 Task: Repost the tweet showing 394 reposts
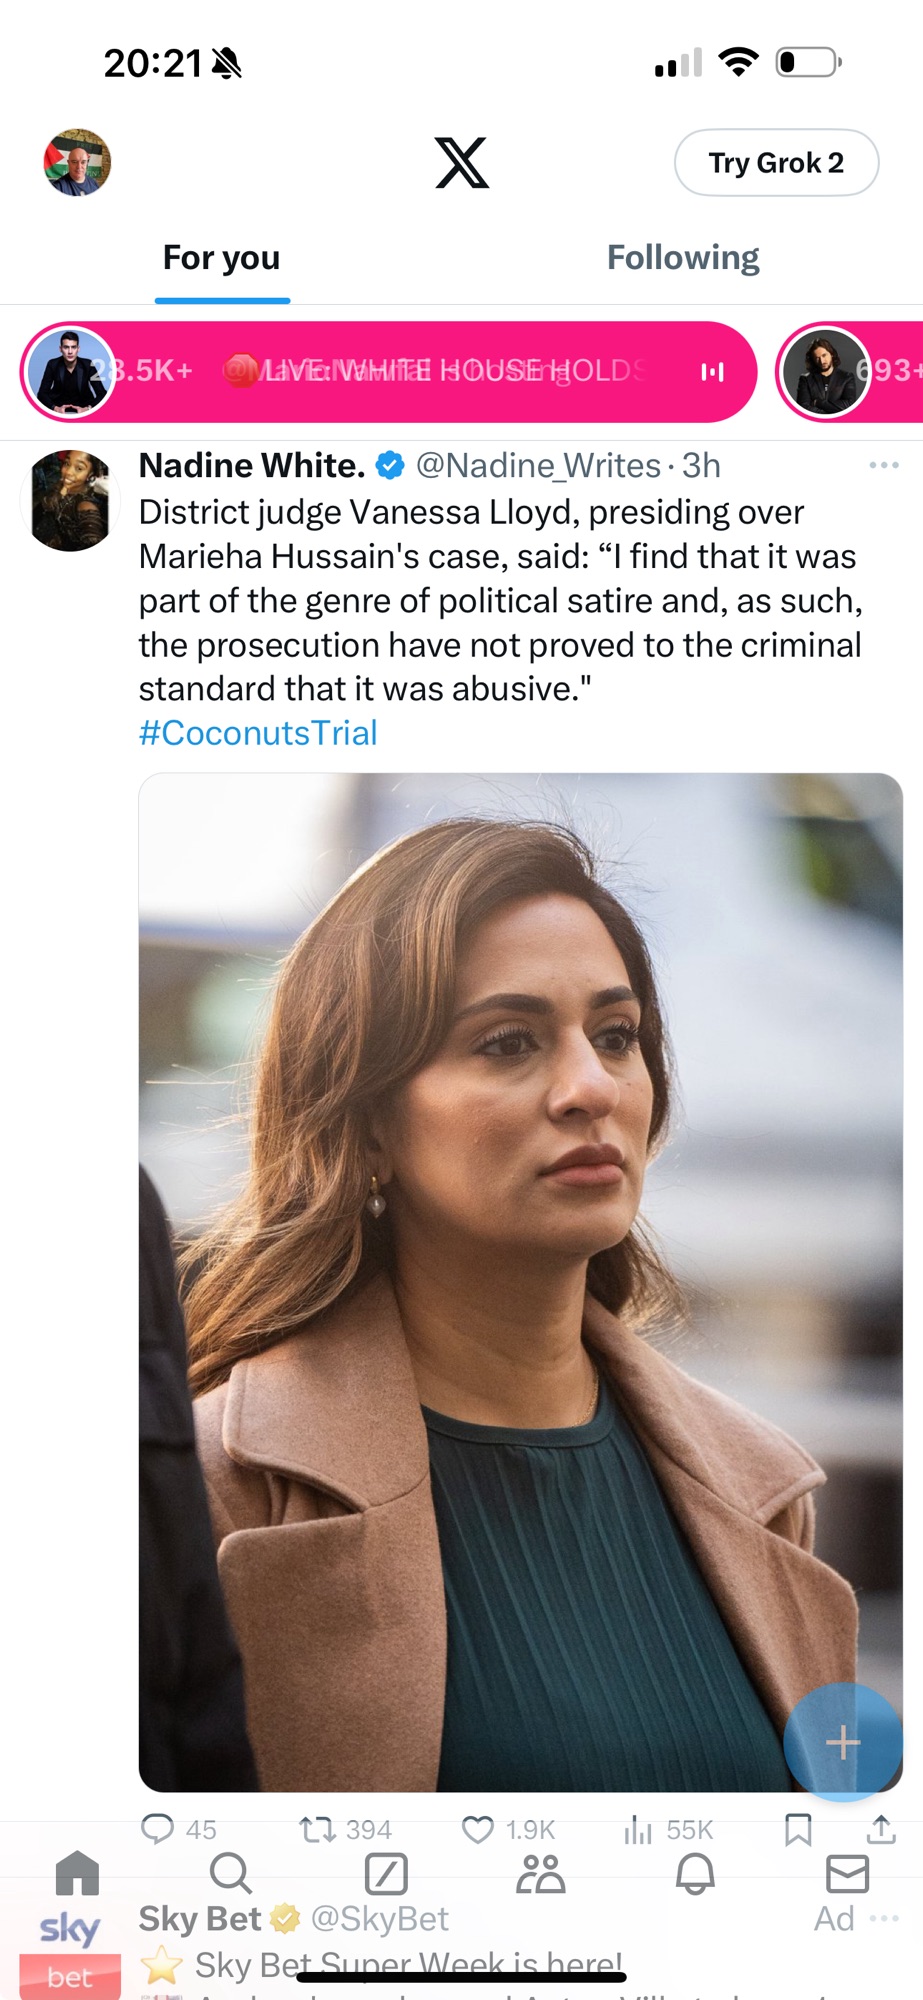click(346, 1829)
